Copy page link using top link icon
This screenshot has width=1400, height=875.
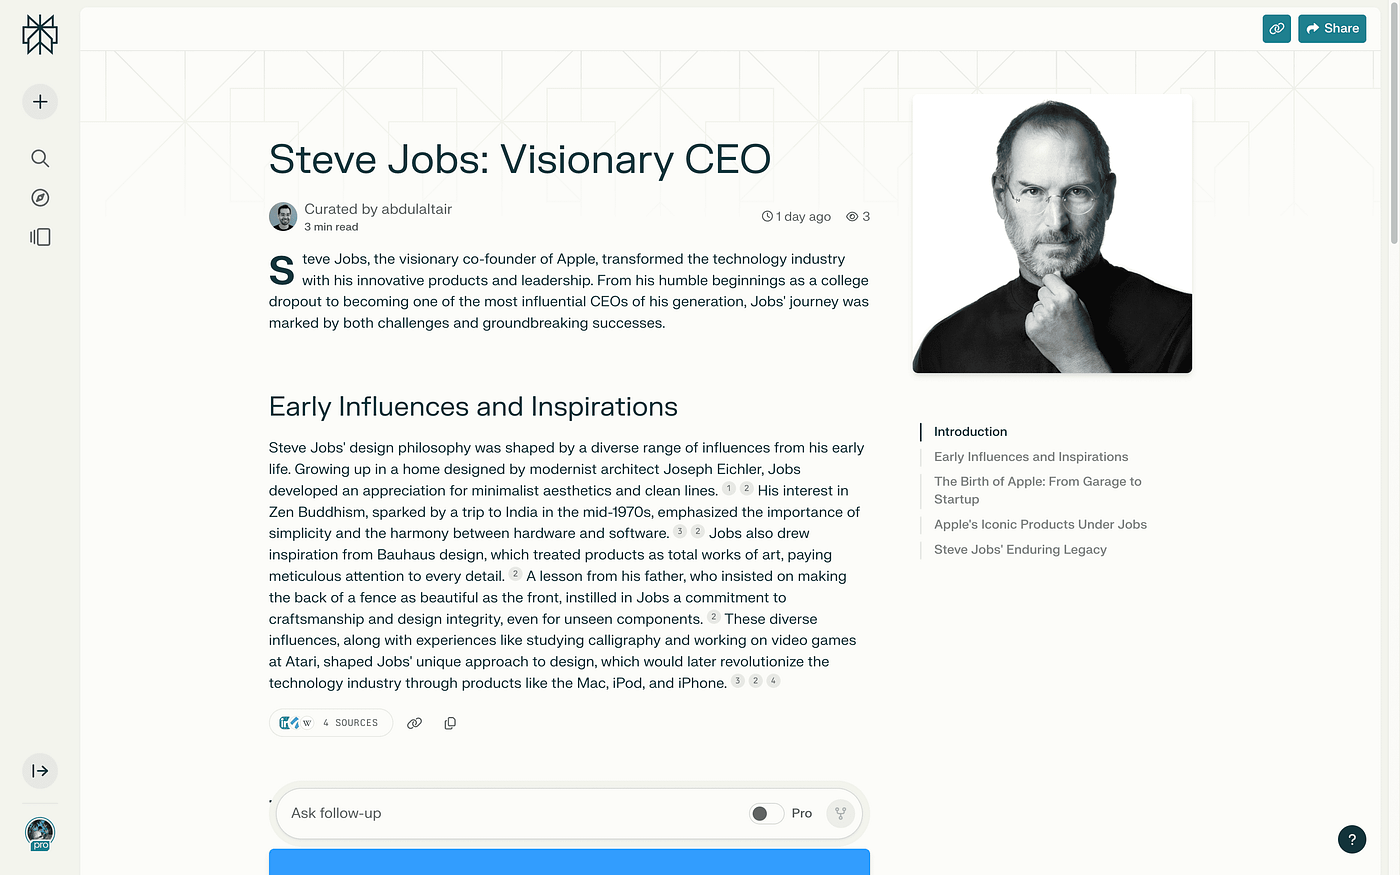pos(1277,29)
